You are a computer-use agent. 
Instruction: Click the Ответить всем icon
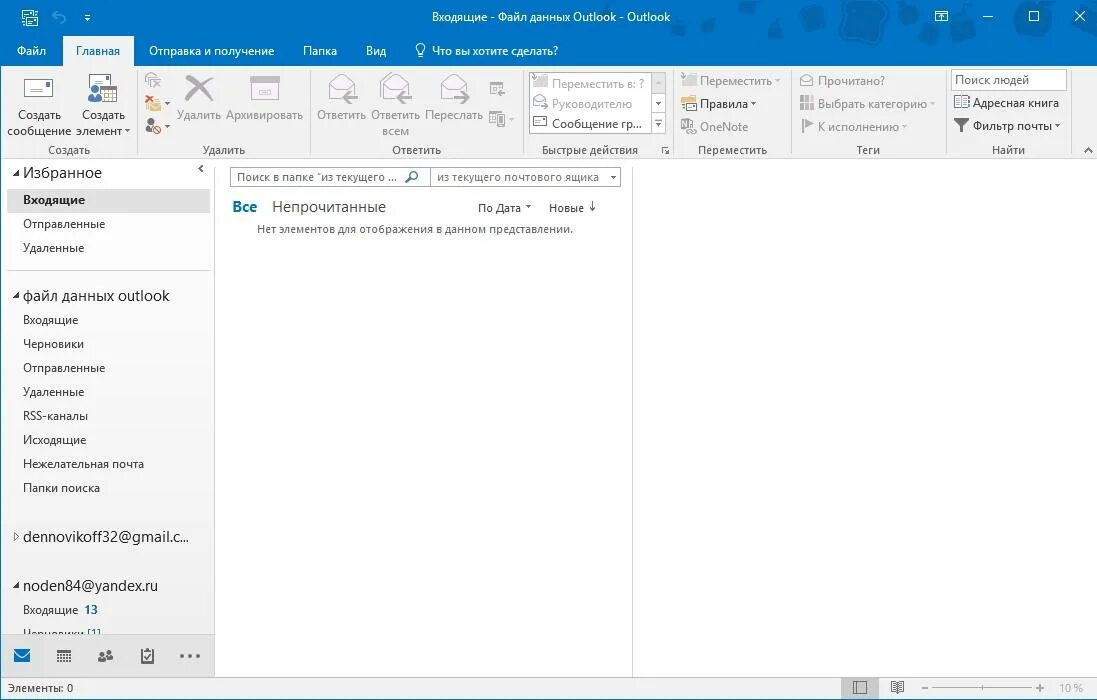(x=395, y=89)
